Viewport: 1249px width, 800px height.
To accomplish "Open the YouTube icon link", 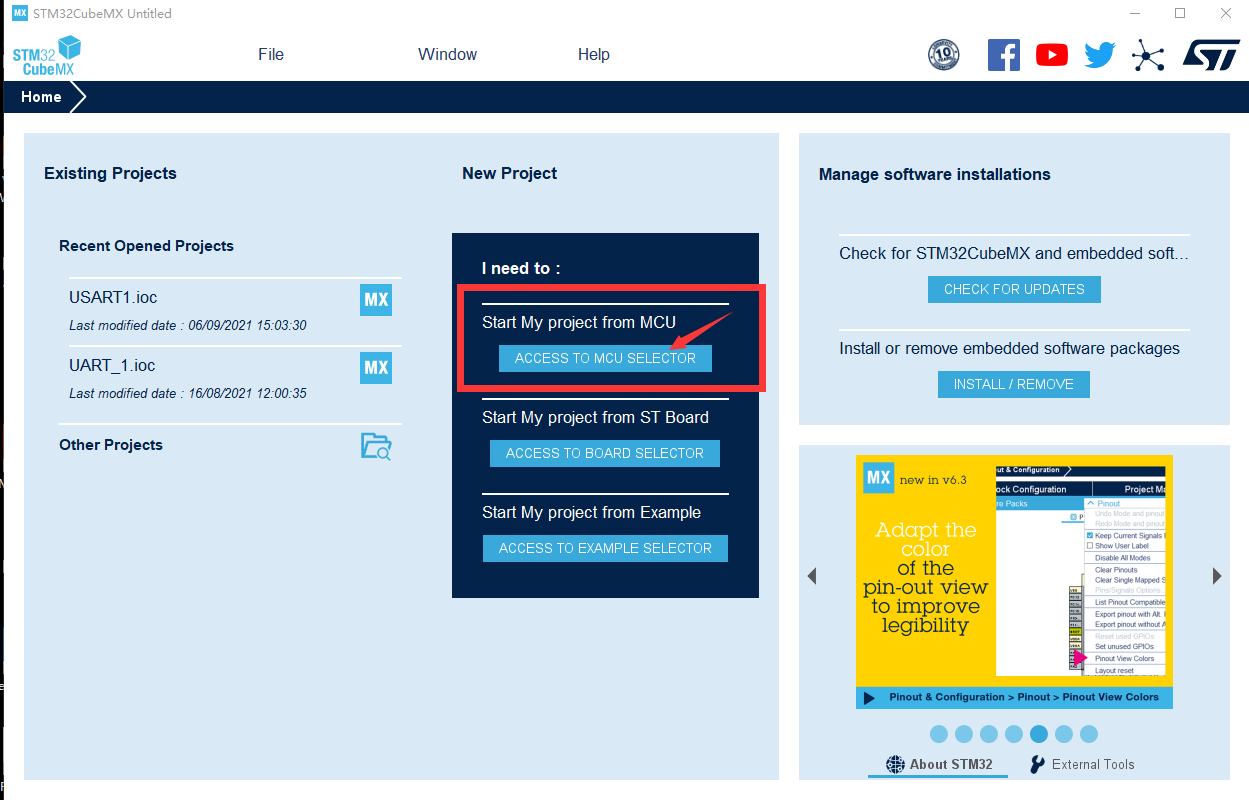I will [x=1051, y=55].
